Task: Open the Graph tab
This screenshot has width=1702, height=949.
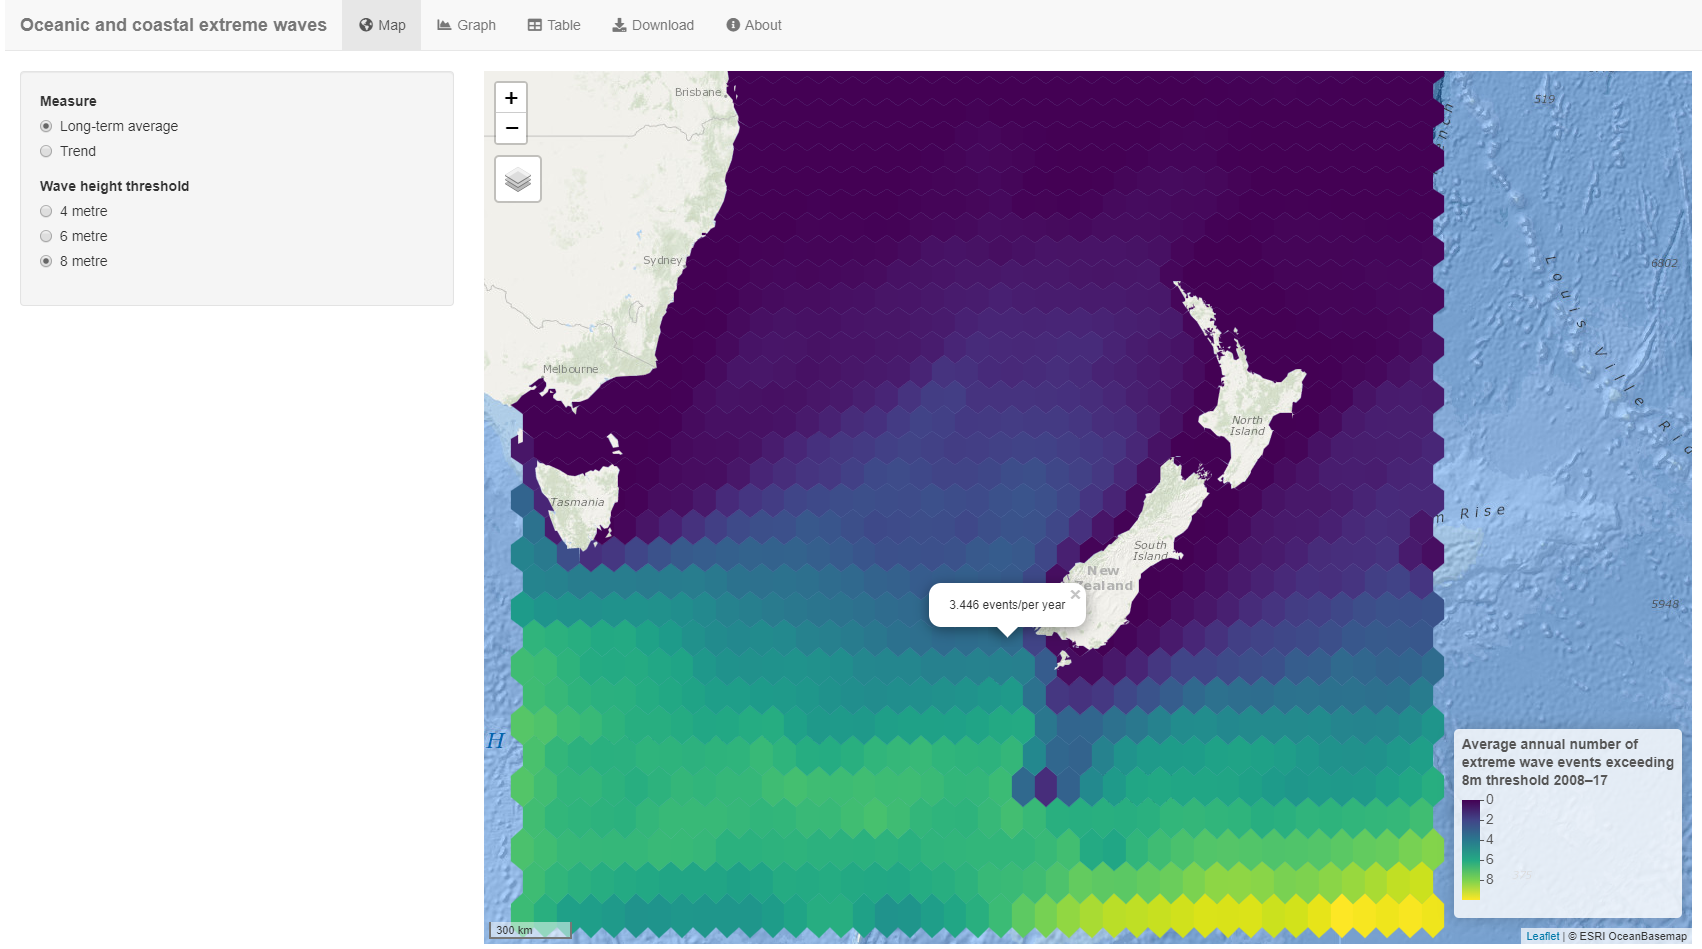Action: pyautogui.click(x=466, y=25)
